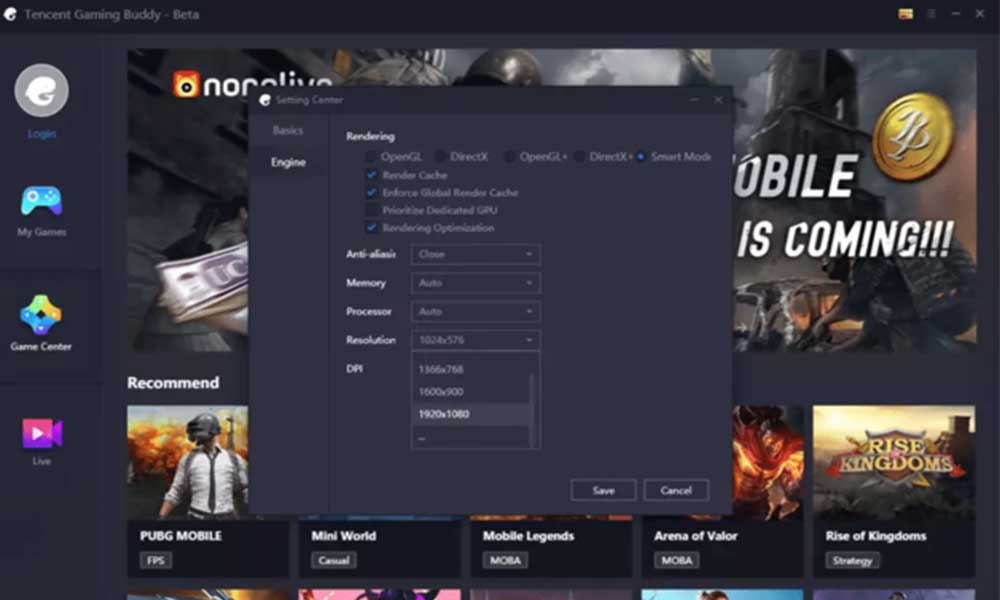Minimize the Setting Center dialog

coord(695,100)
